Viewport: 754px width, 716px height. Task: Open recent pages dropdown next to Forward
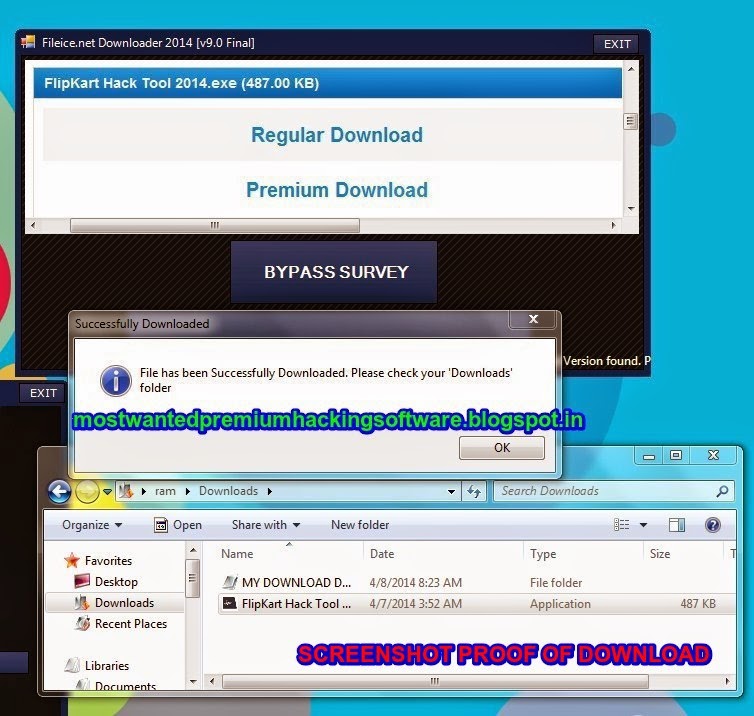click(108, 491)
